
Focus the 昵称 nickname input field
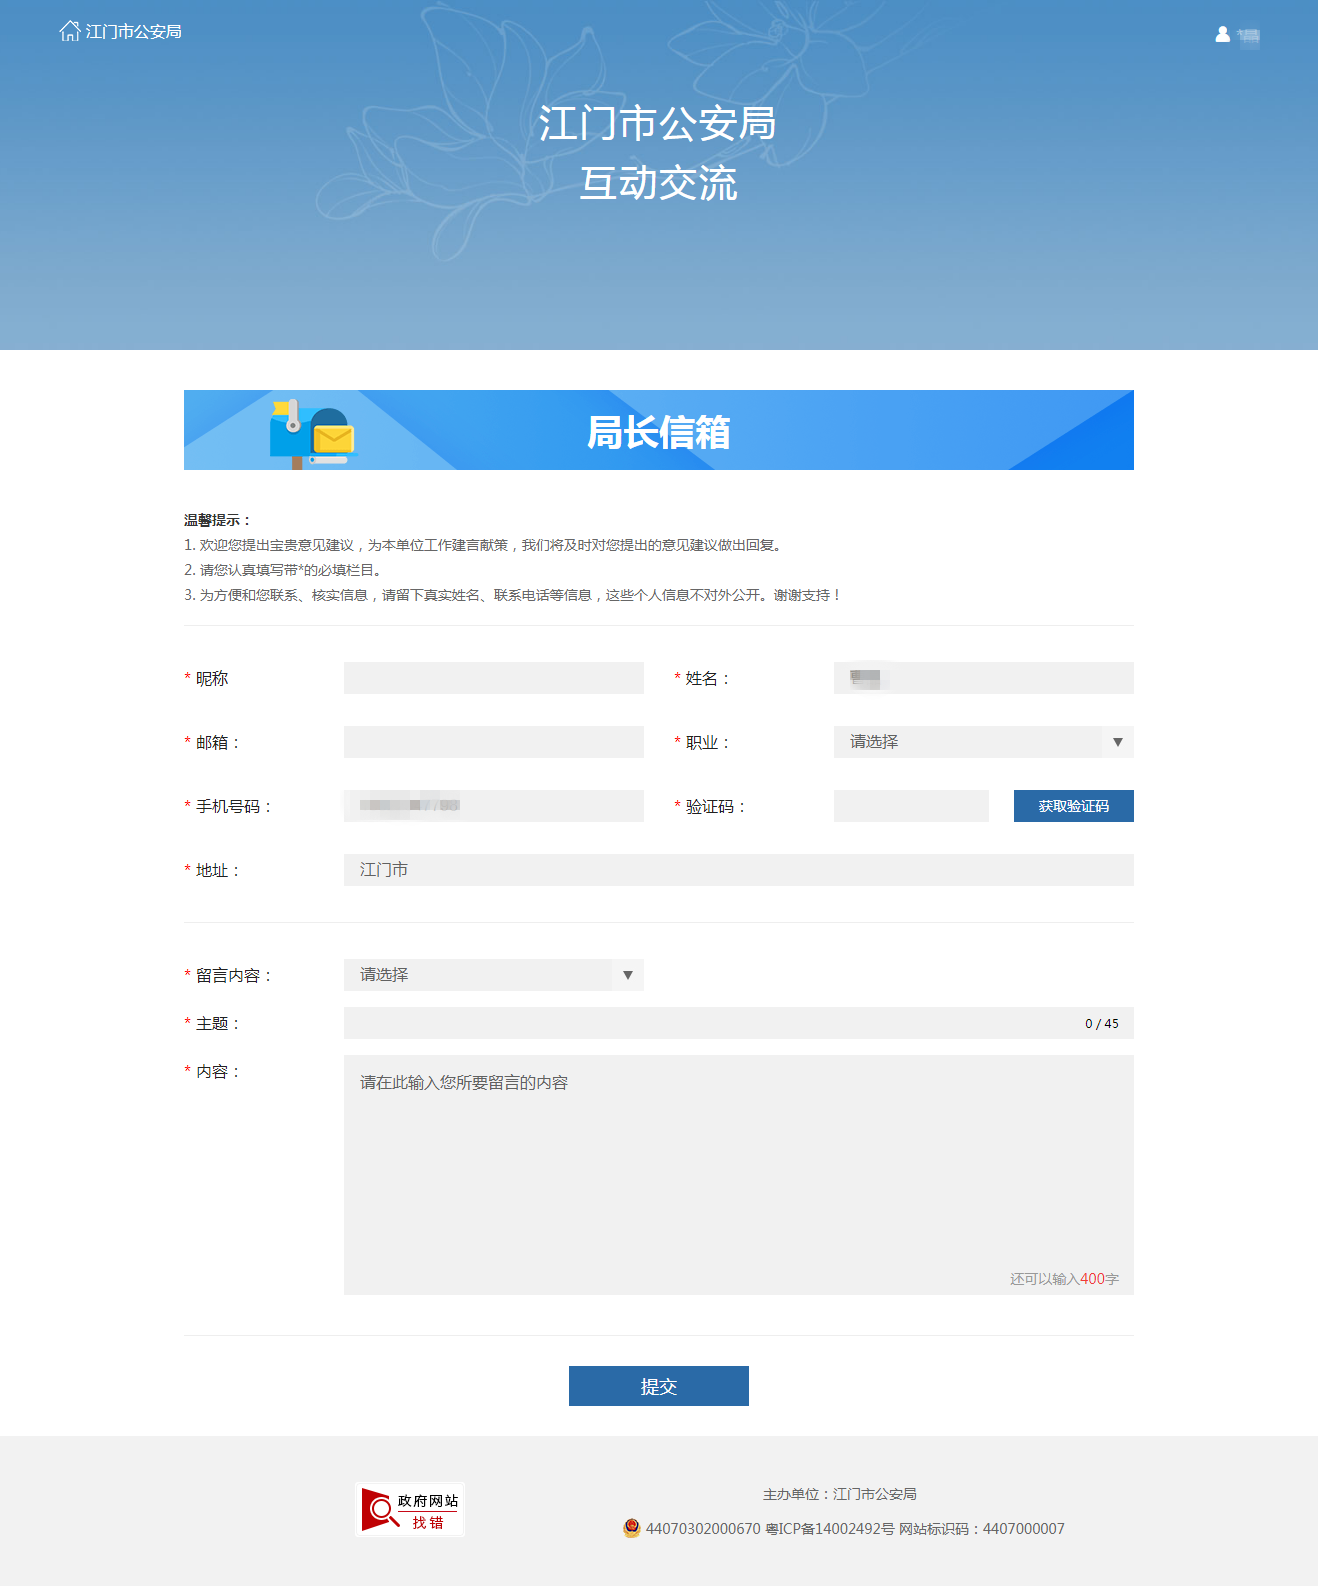click(493, 678)
